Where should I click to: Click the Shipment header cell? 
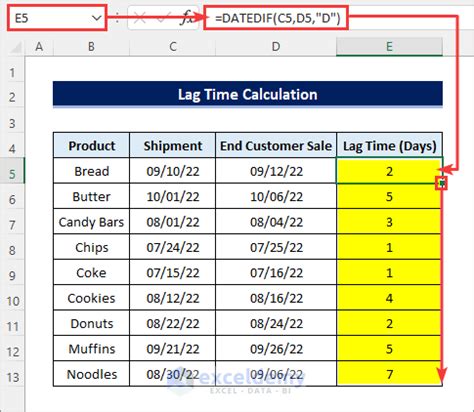[173, 145]
